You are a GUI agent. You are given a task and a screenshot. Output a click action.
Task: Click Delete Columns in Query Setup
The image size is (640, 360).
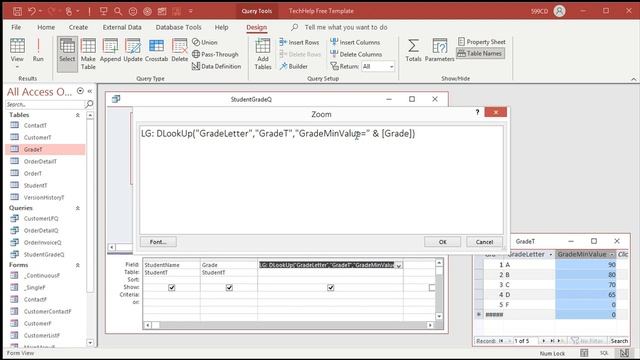[356, 54]
